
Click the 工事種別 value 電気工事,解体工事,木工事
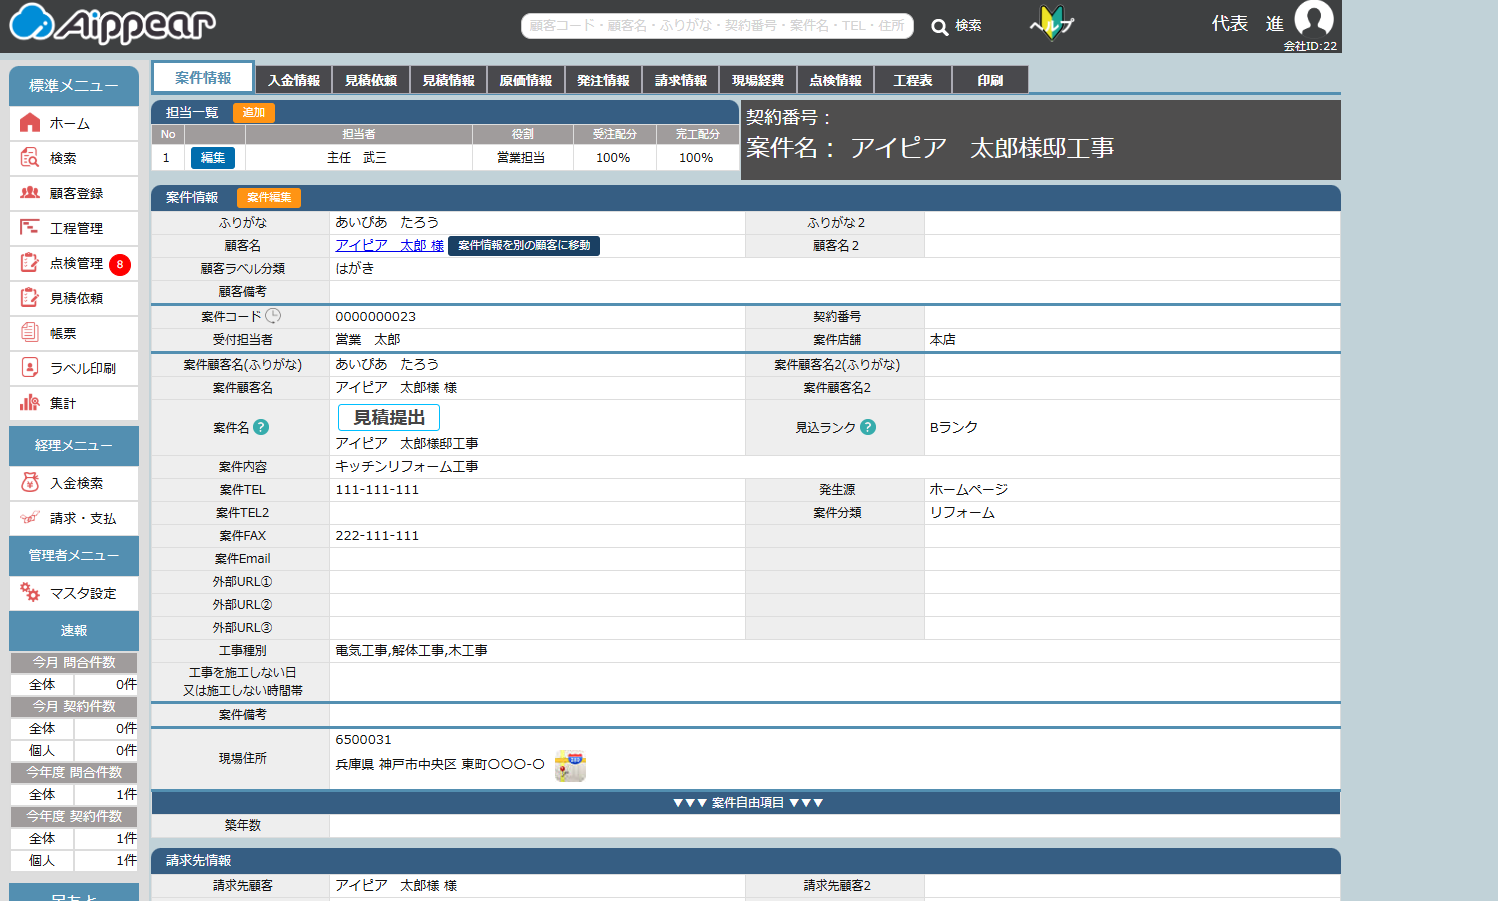point(411,651)
